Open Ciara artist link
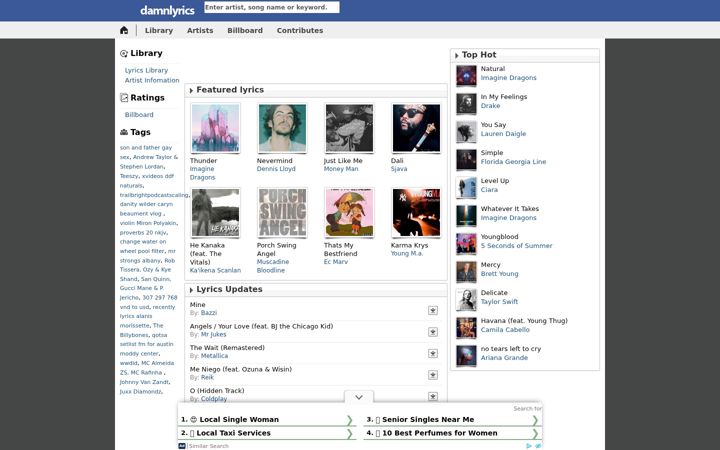The image size is (720, 450). click(x=489, y=190)
